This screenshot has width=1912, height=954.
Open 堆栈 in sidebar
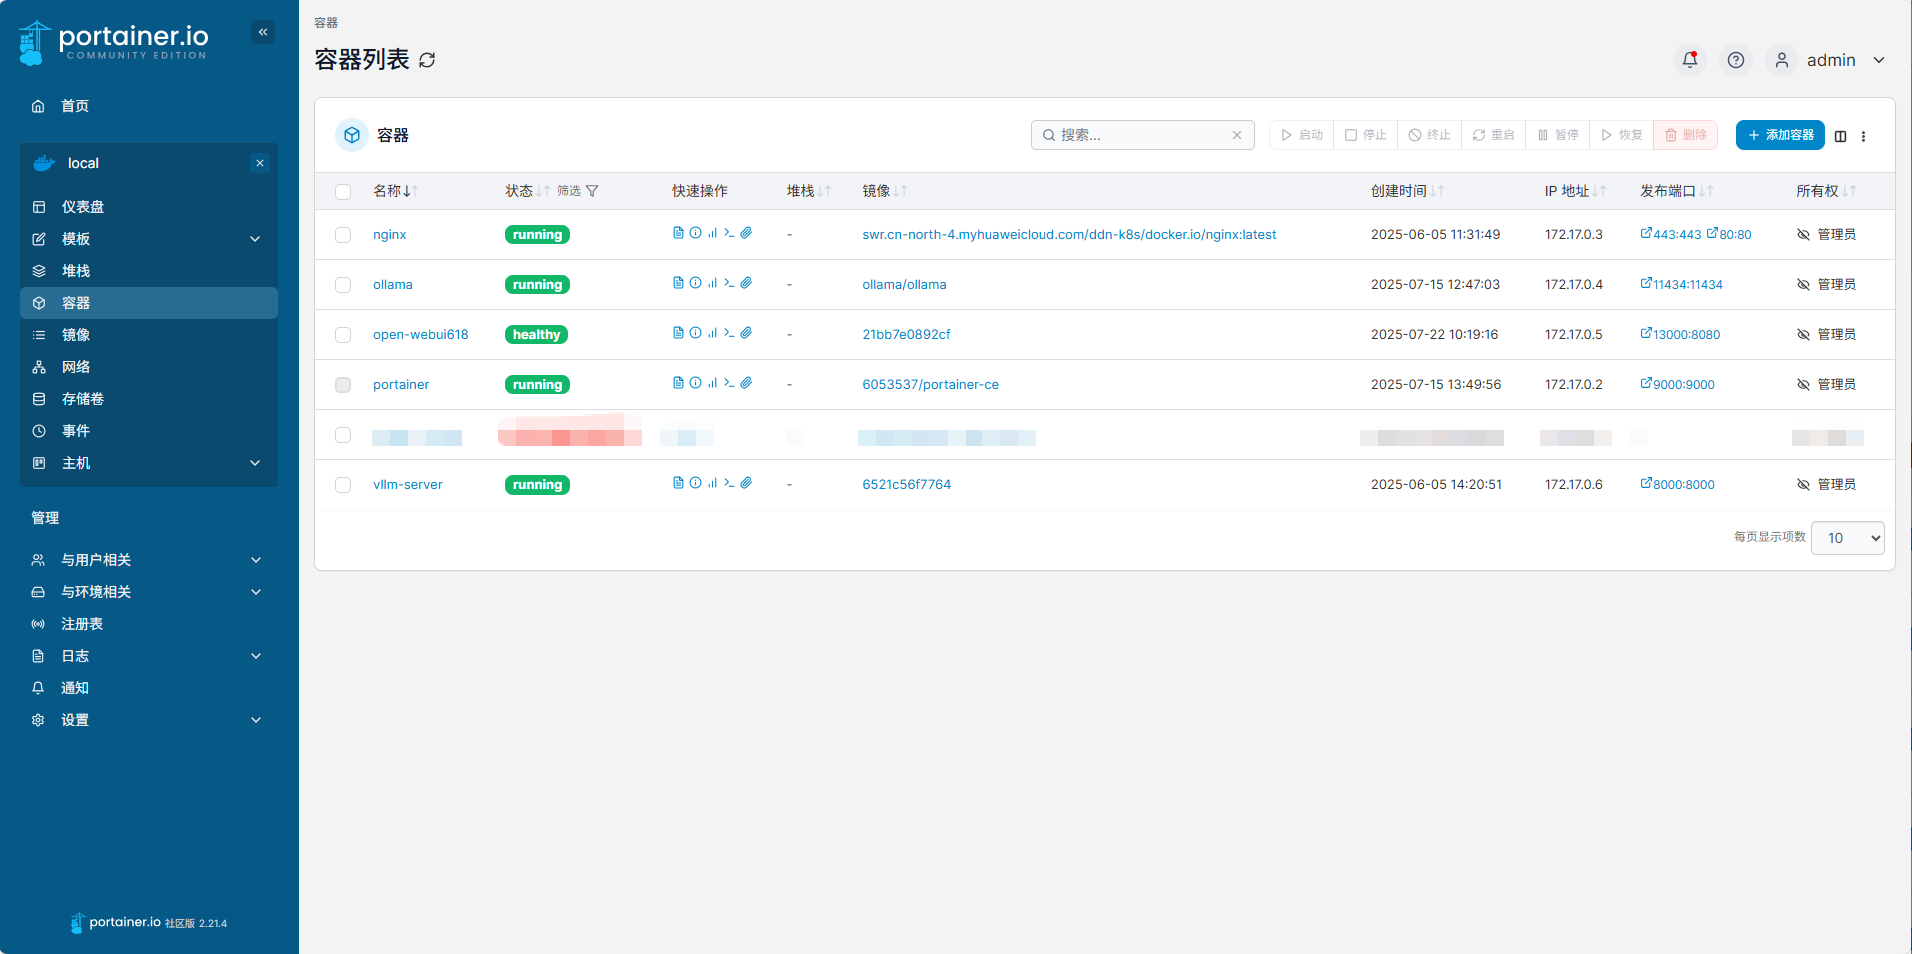149,271
